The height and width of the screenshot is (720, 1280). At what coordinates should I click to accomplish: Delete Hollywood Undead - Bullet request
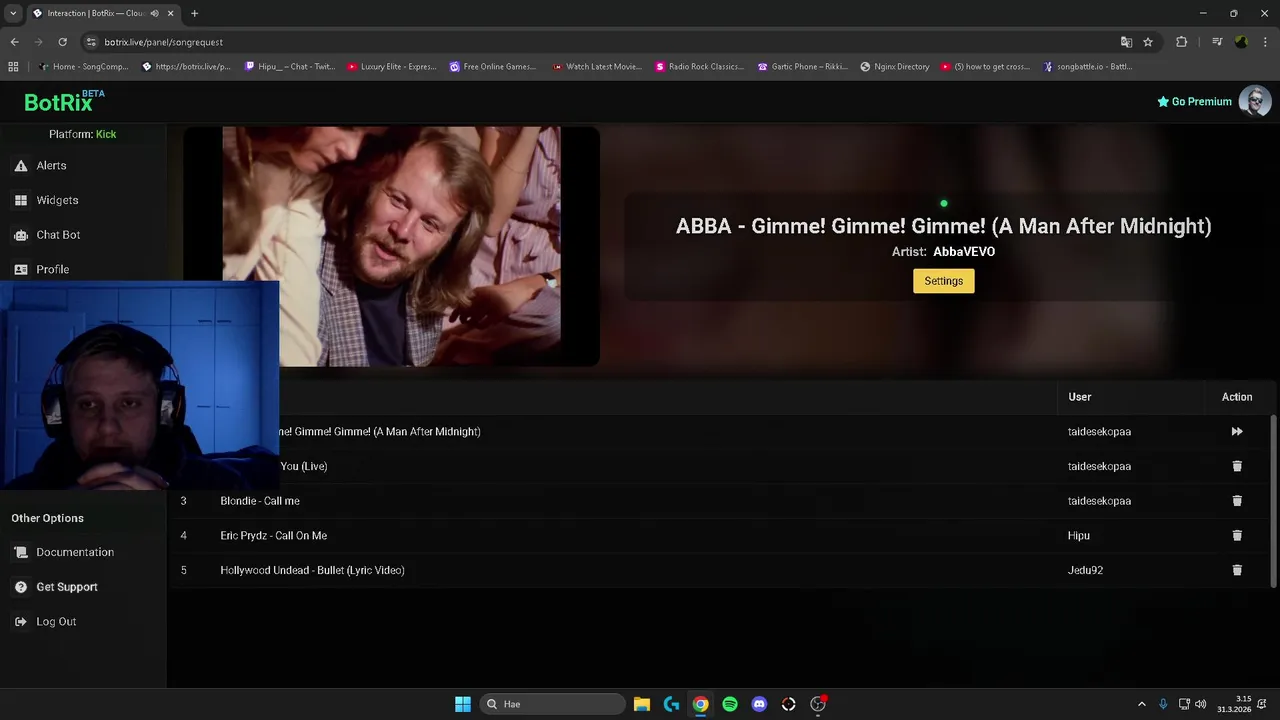[x=1237, y=570]
